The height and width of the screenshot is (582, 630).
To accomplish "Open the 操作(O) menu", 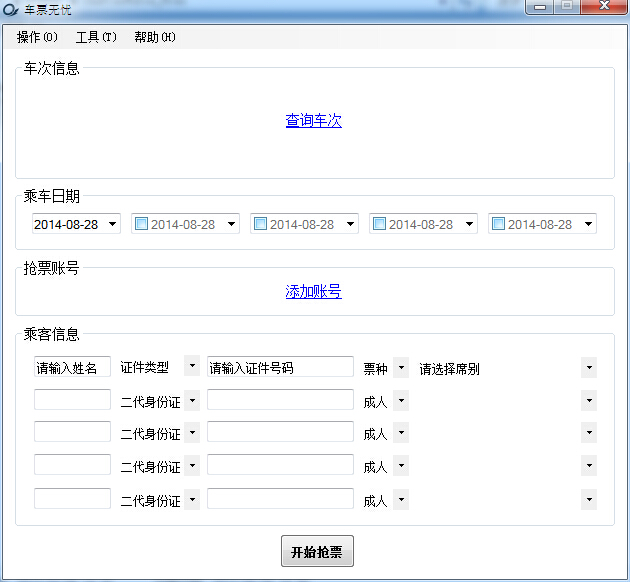I will click(37, 37).
